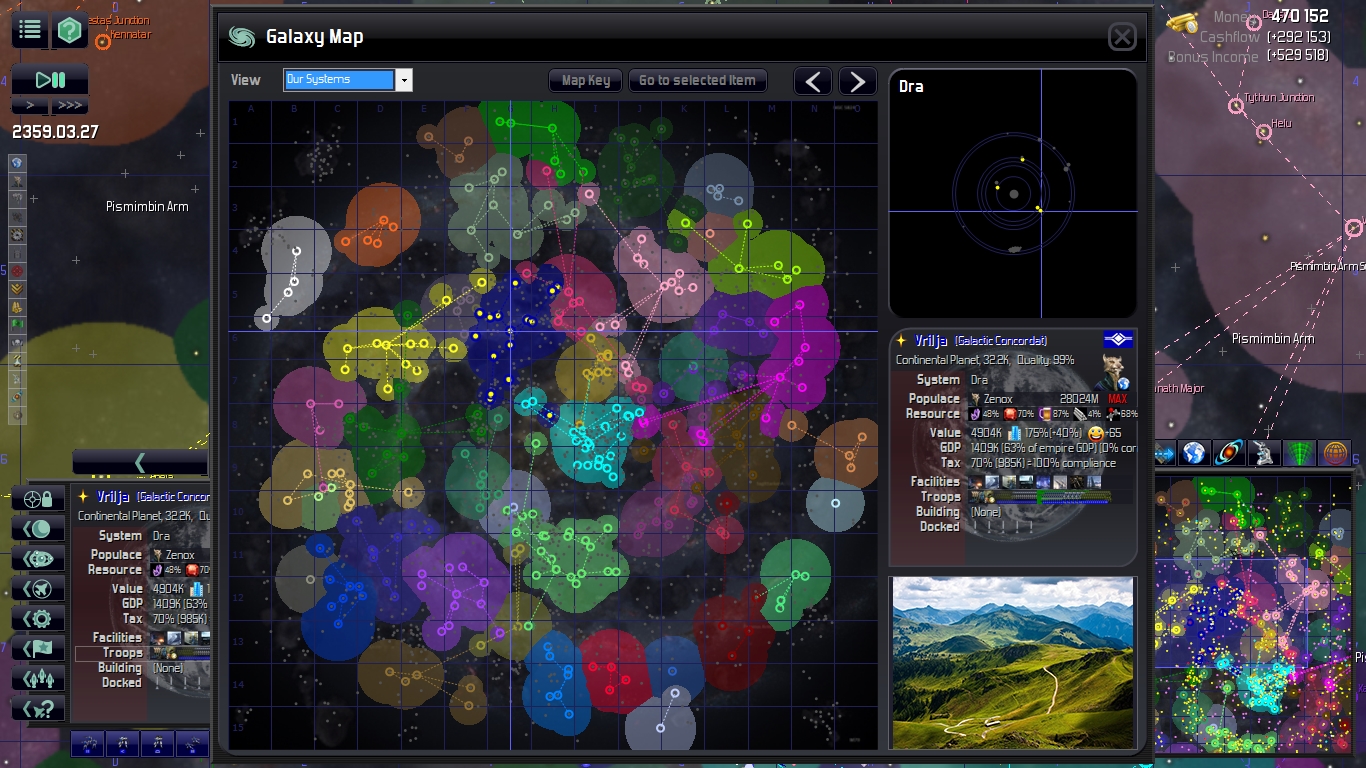Open the Map Key

point(586,81)
